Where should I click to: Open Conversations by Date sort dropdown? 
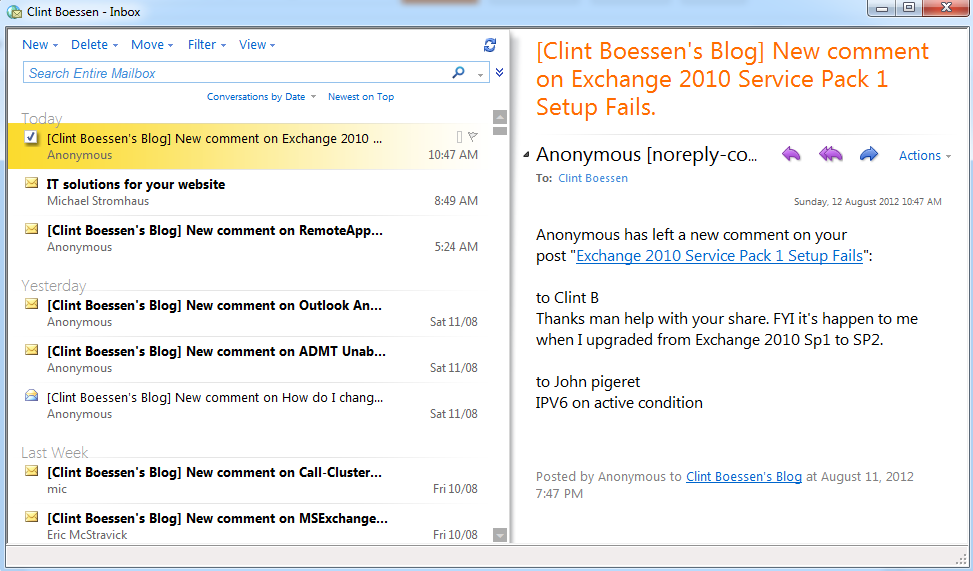point(261,97)
